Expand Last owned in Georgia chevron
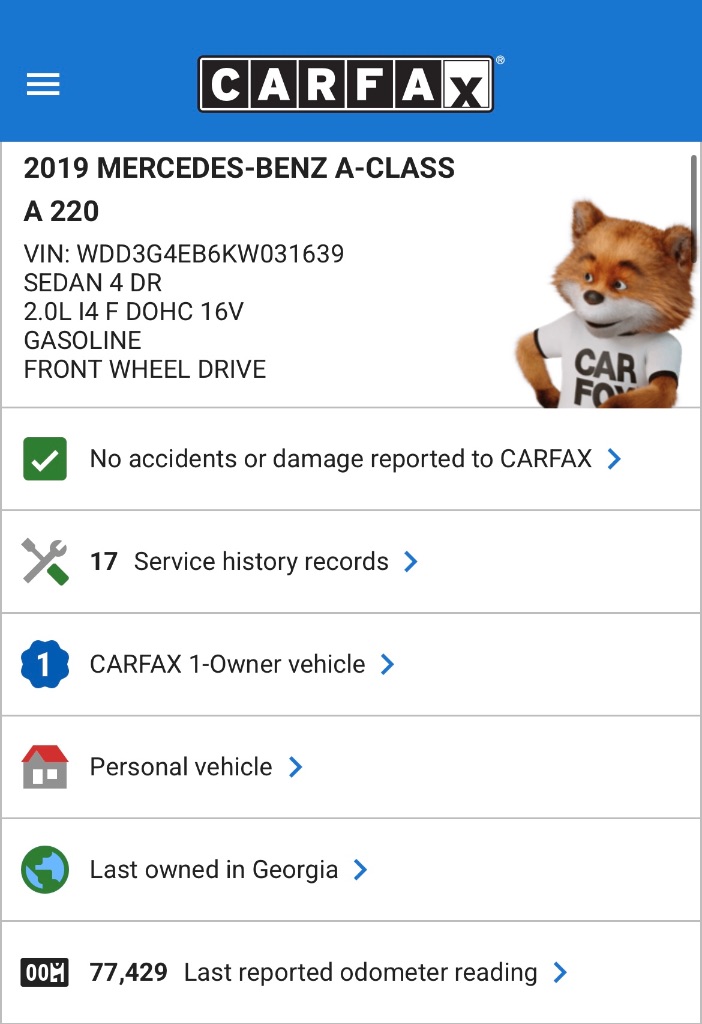702x1024 pixels. [361, 870]
